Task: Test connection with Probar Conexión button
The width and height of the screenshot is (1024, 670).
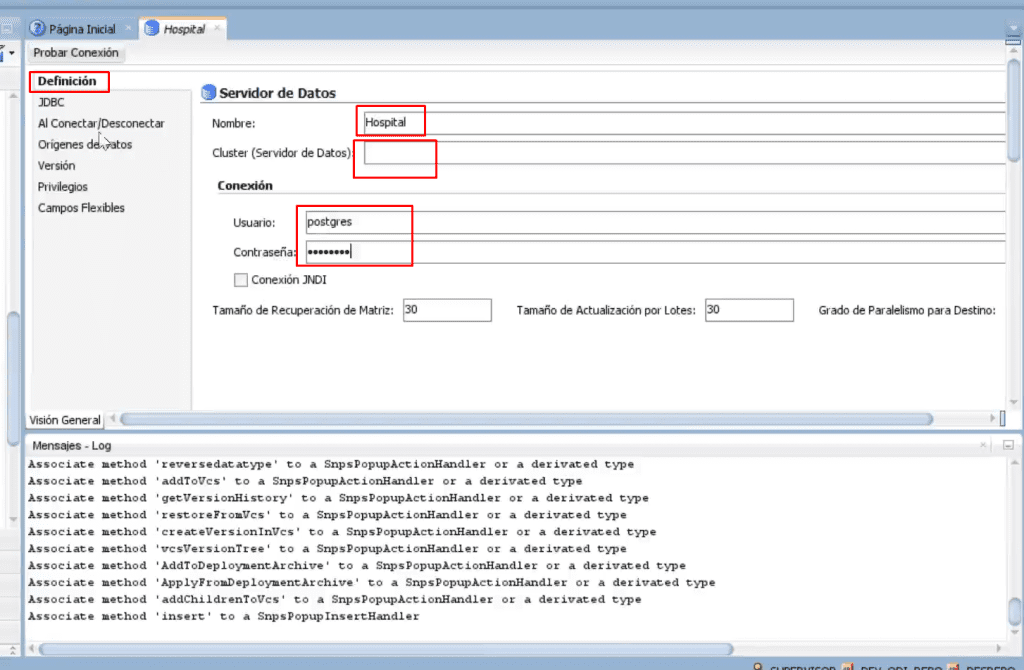Action: [x=76, y=52]
